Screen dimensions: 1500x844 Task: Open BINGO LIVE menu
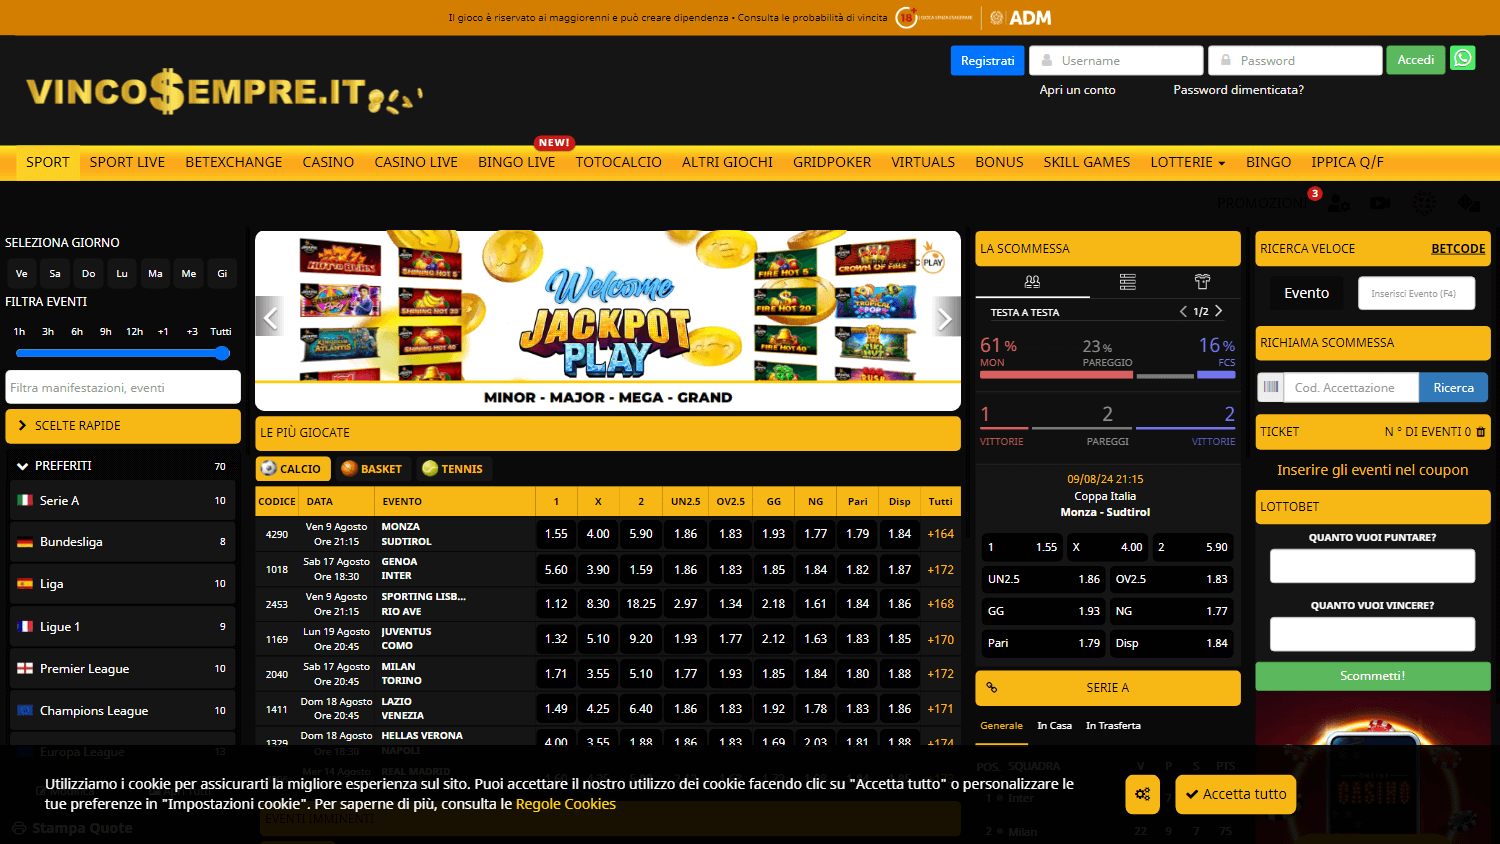point(516,162)
